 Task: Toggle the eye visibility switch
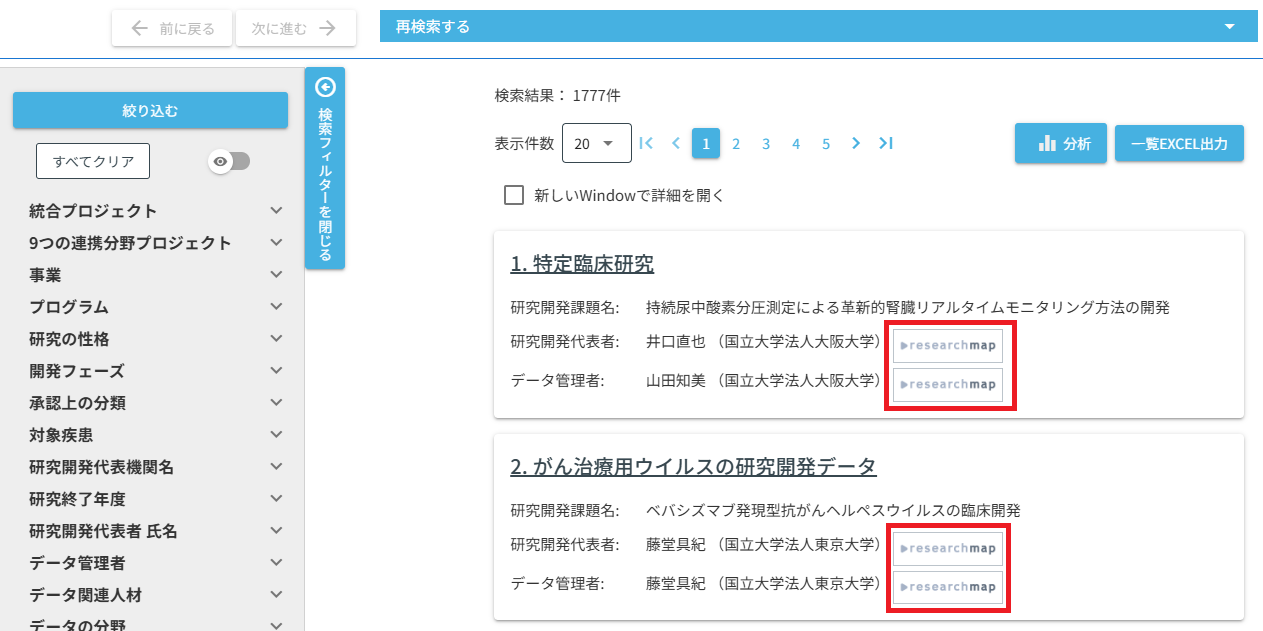click(x=229, y=161)
